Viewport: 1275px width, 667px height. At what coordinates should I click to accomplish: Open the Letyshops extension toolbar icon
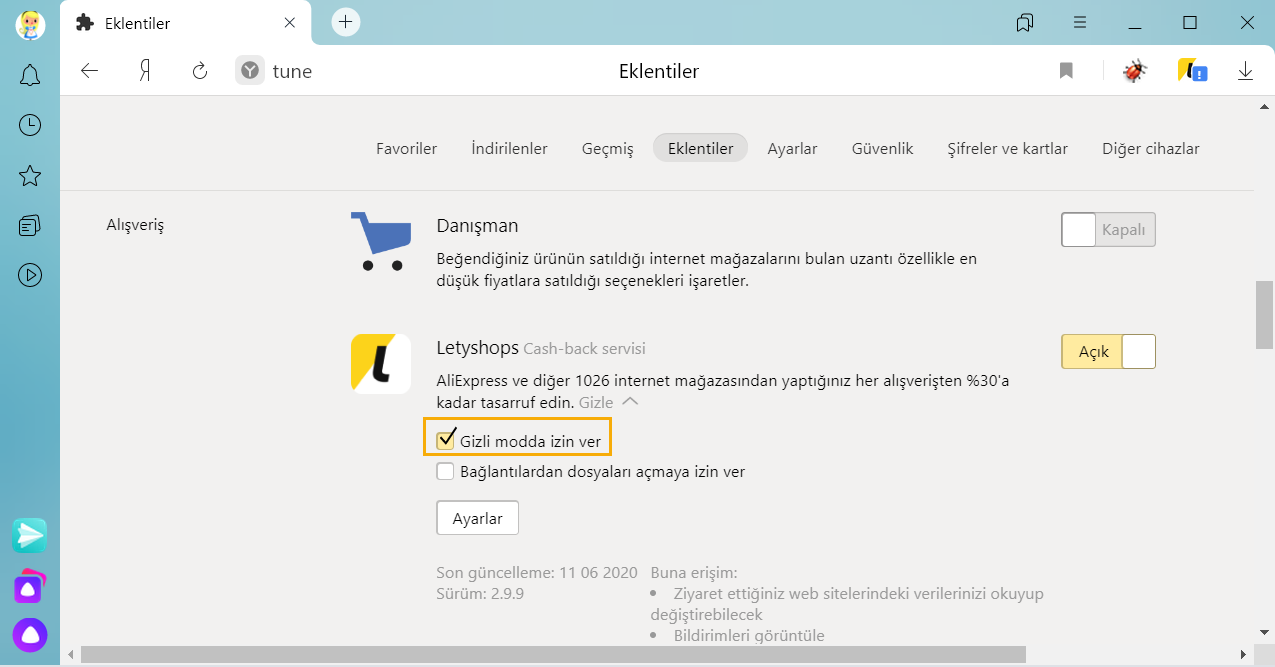click(x=1192, y=70)
